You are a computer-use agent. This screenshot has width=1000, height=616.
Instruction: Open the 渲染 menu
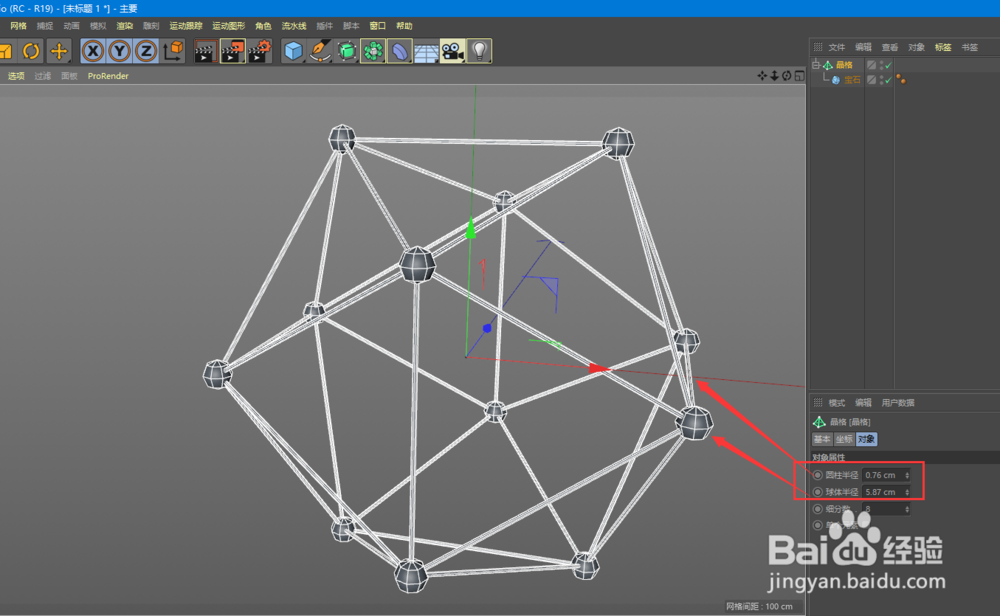(x=124, y=26)
